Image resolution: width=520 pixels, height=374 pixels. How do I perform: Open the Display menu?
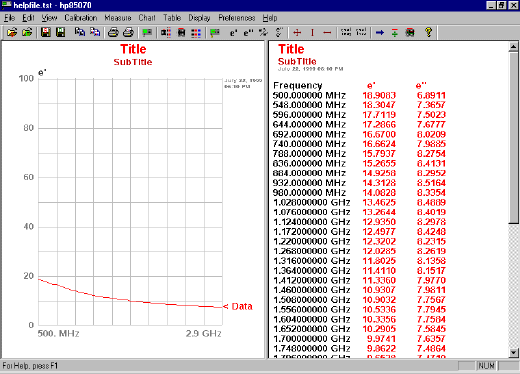pos(199,18)
